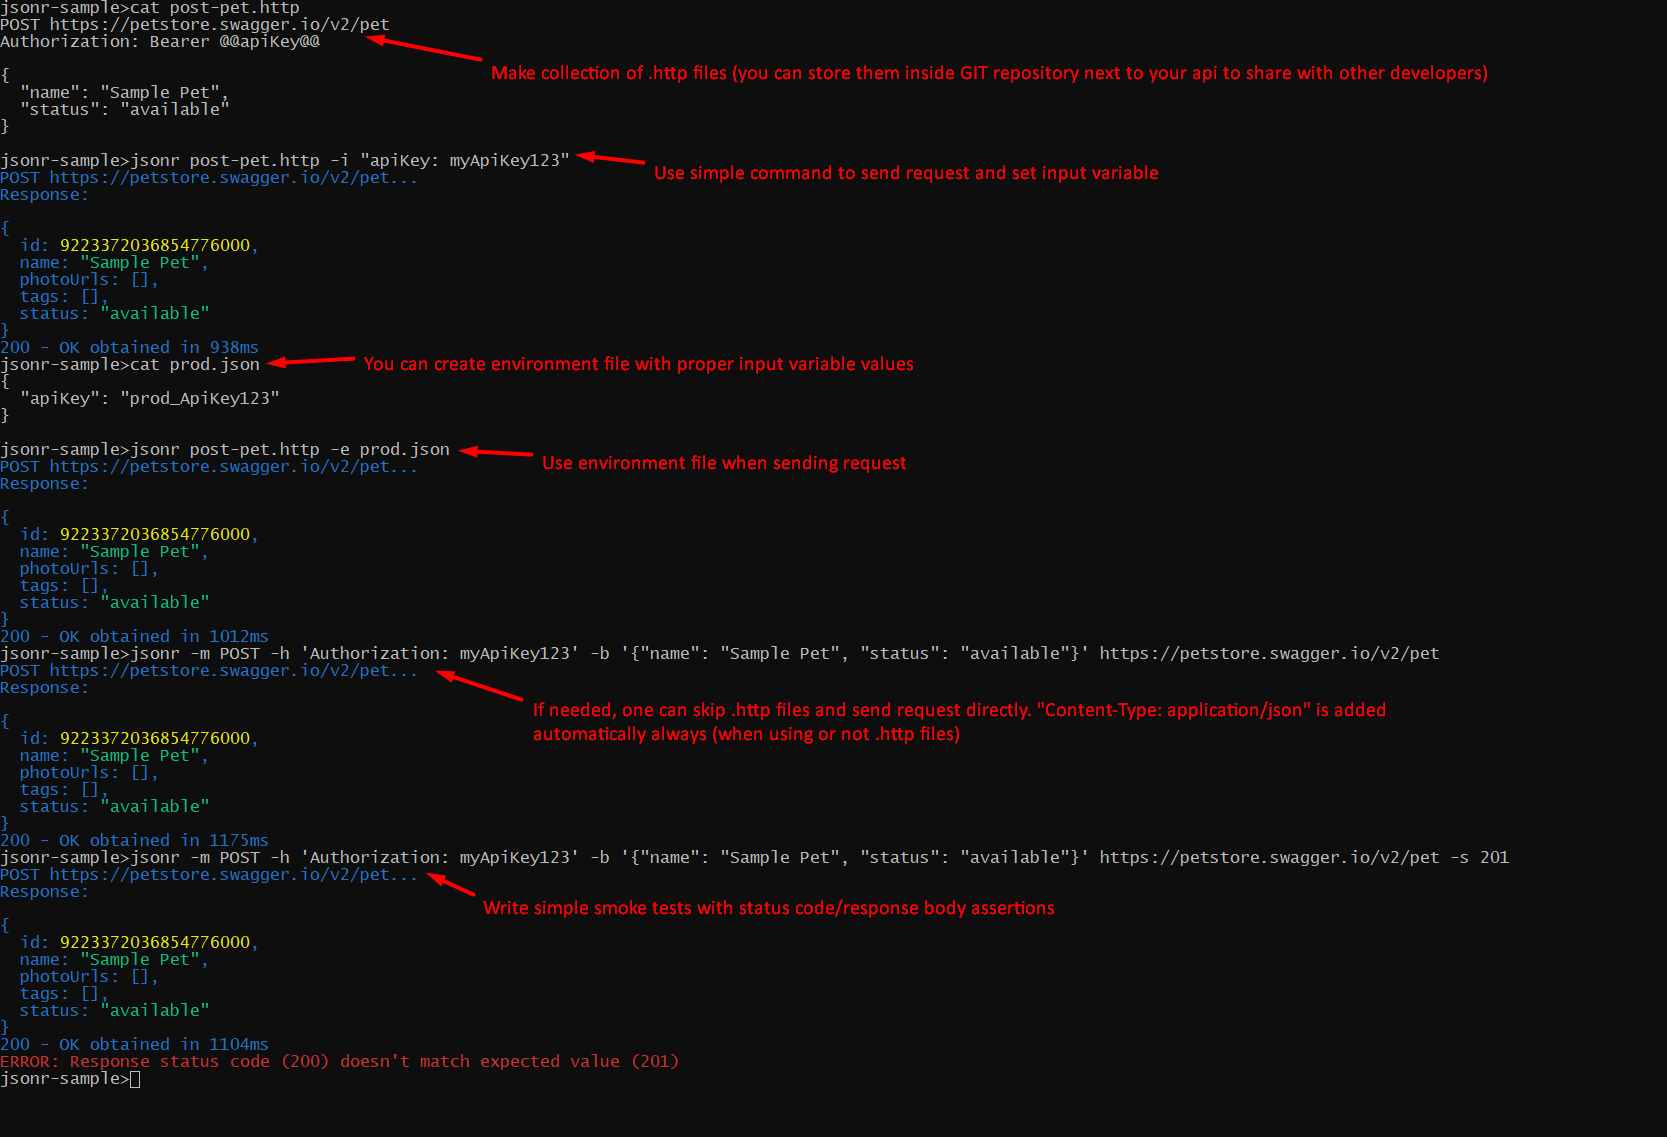Click the '-s 201' argument at the command end

click(x=1480, y=857)
